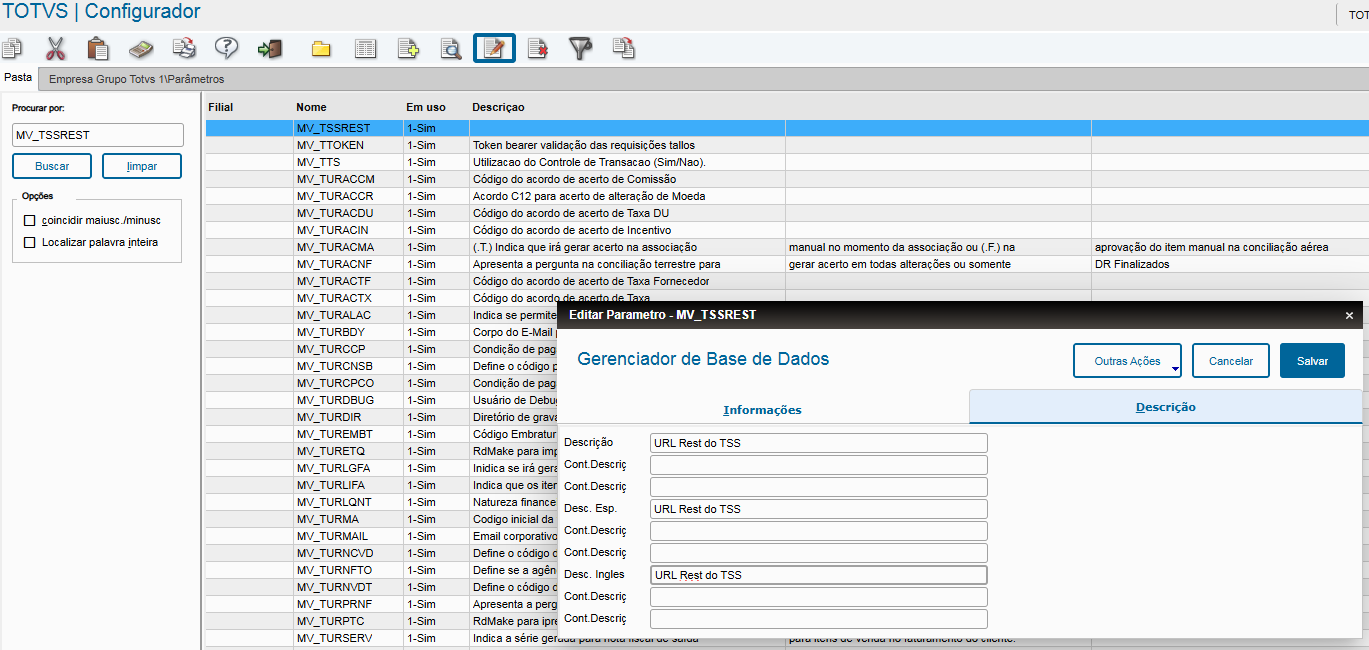Click the Buscar button
Image resolution: width=1369 pixels, height=650 pixels.
(53, 166)
